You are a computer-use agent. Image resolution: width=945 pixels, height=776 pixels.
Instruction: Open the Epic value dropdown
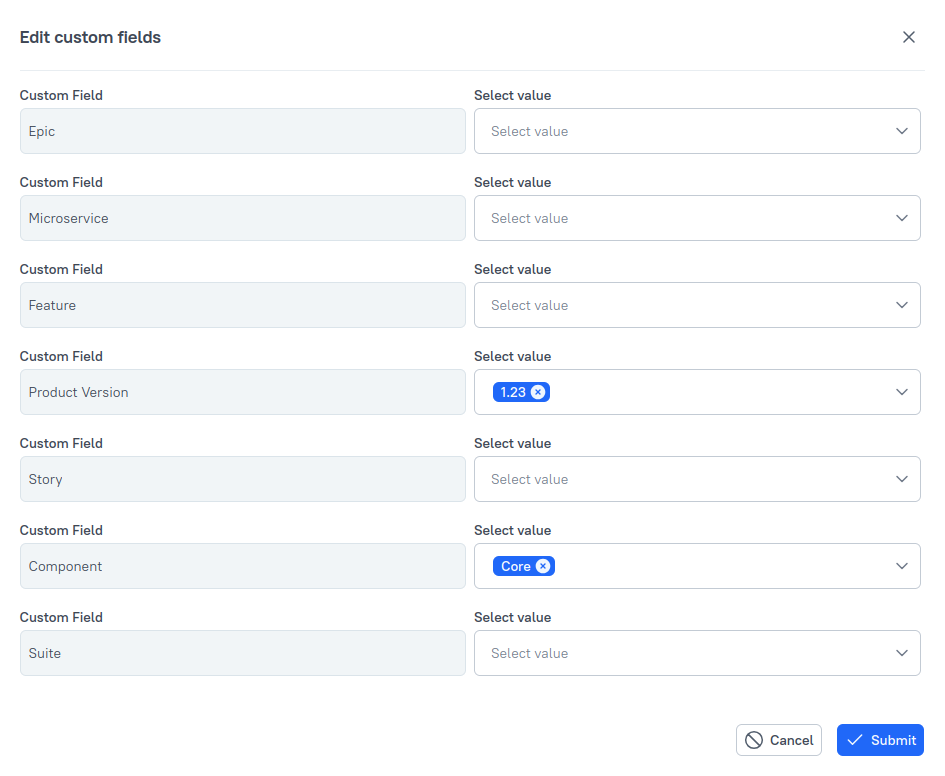click(x=901, y=131)
